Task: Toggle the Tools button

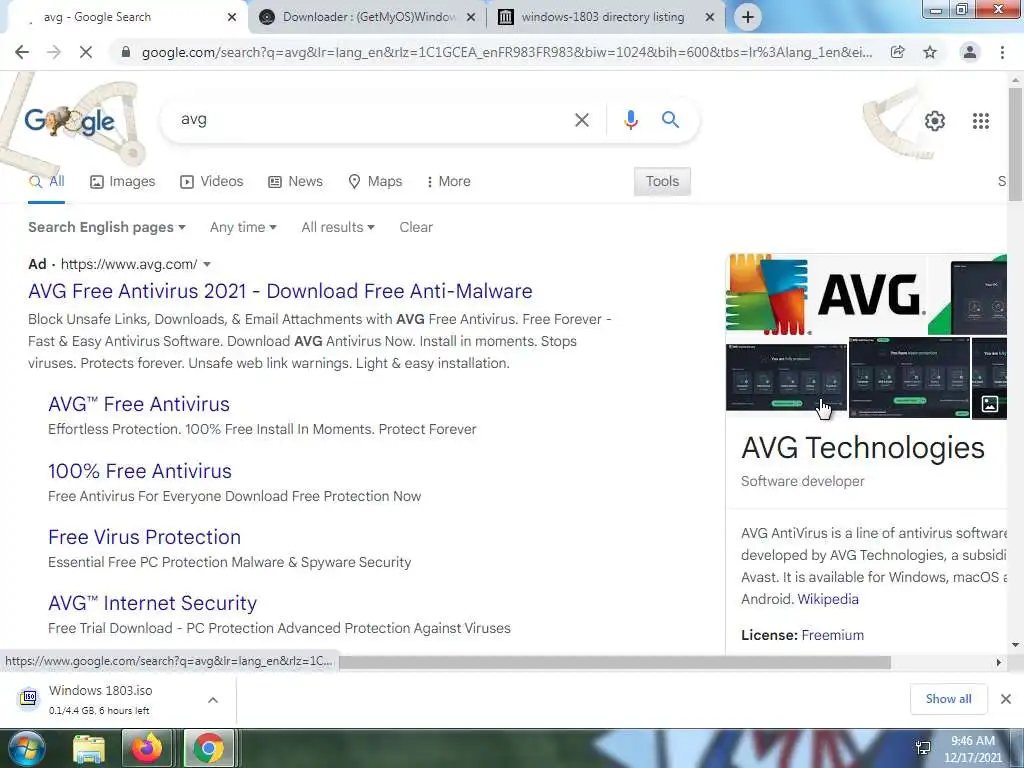Action: (662, 182)
